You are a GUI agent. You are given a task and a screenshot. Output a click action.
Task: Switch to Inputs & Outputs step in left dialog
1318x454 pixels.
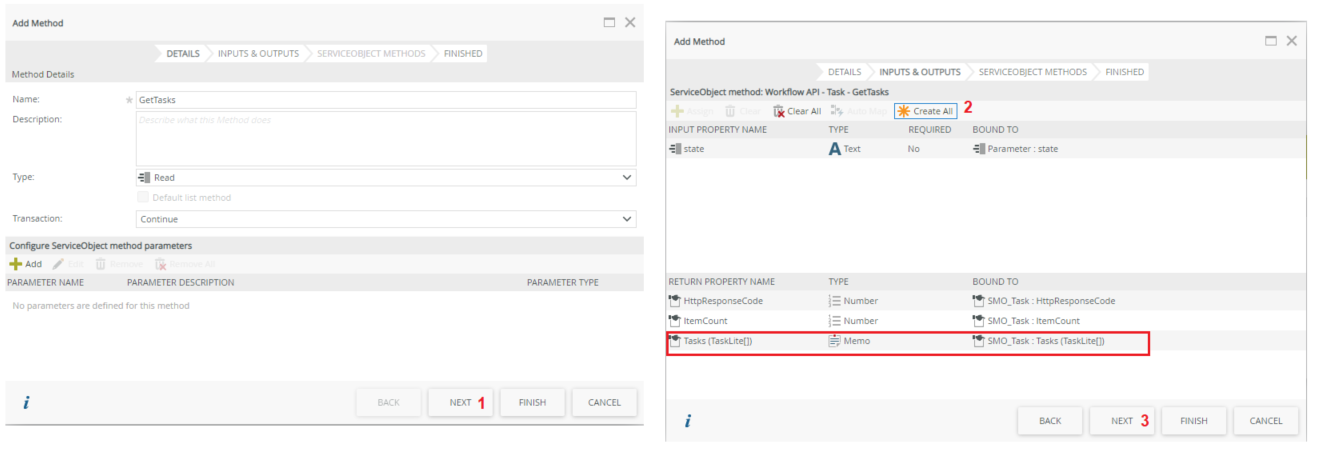pos(258,53)
